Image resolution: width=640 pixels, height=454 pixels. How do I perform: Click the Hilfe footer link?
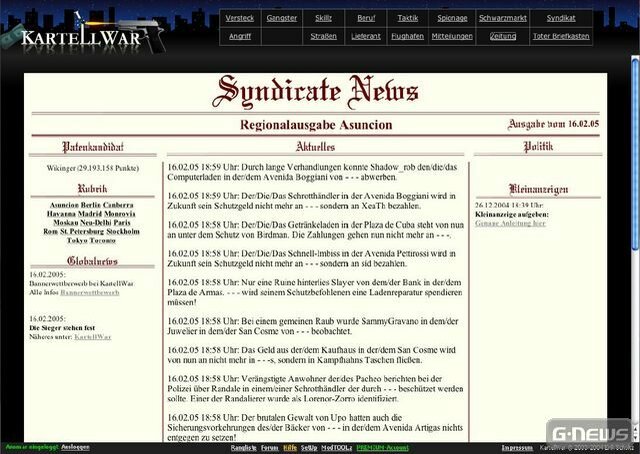(x=290, y=448)
